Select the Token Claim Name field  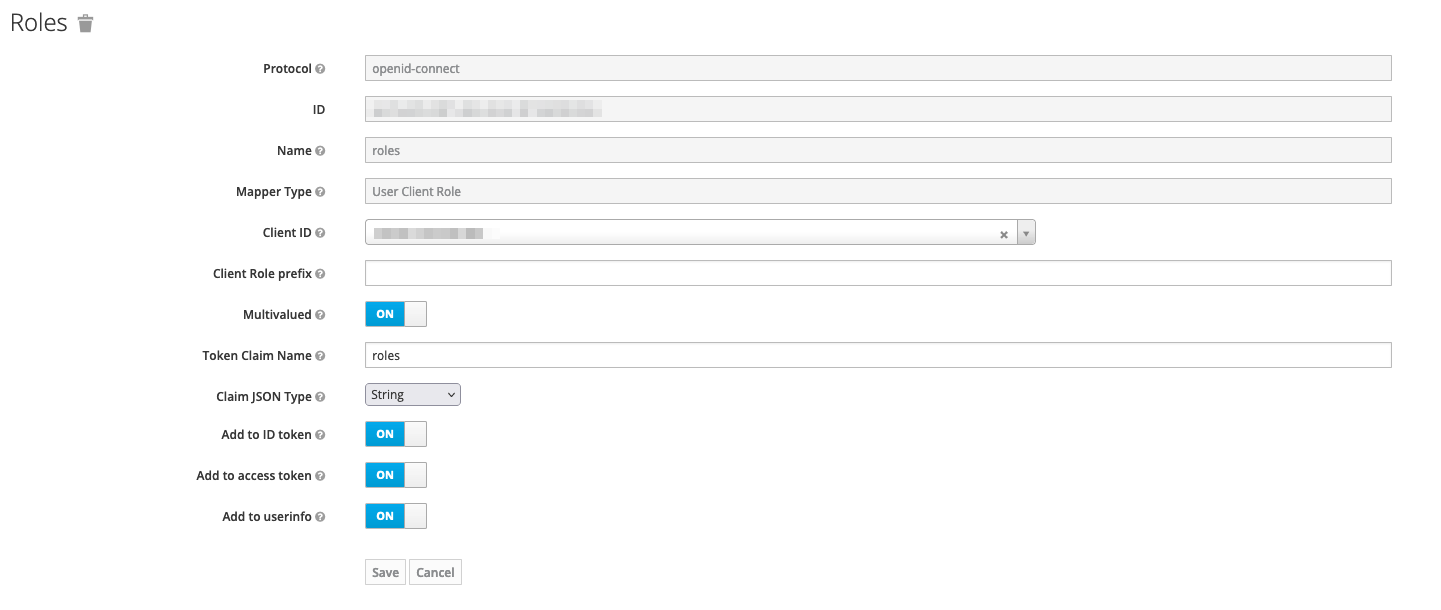tap(700, 355)
